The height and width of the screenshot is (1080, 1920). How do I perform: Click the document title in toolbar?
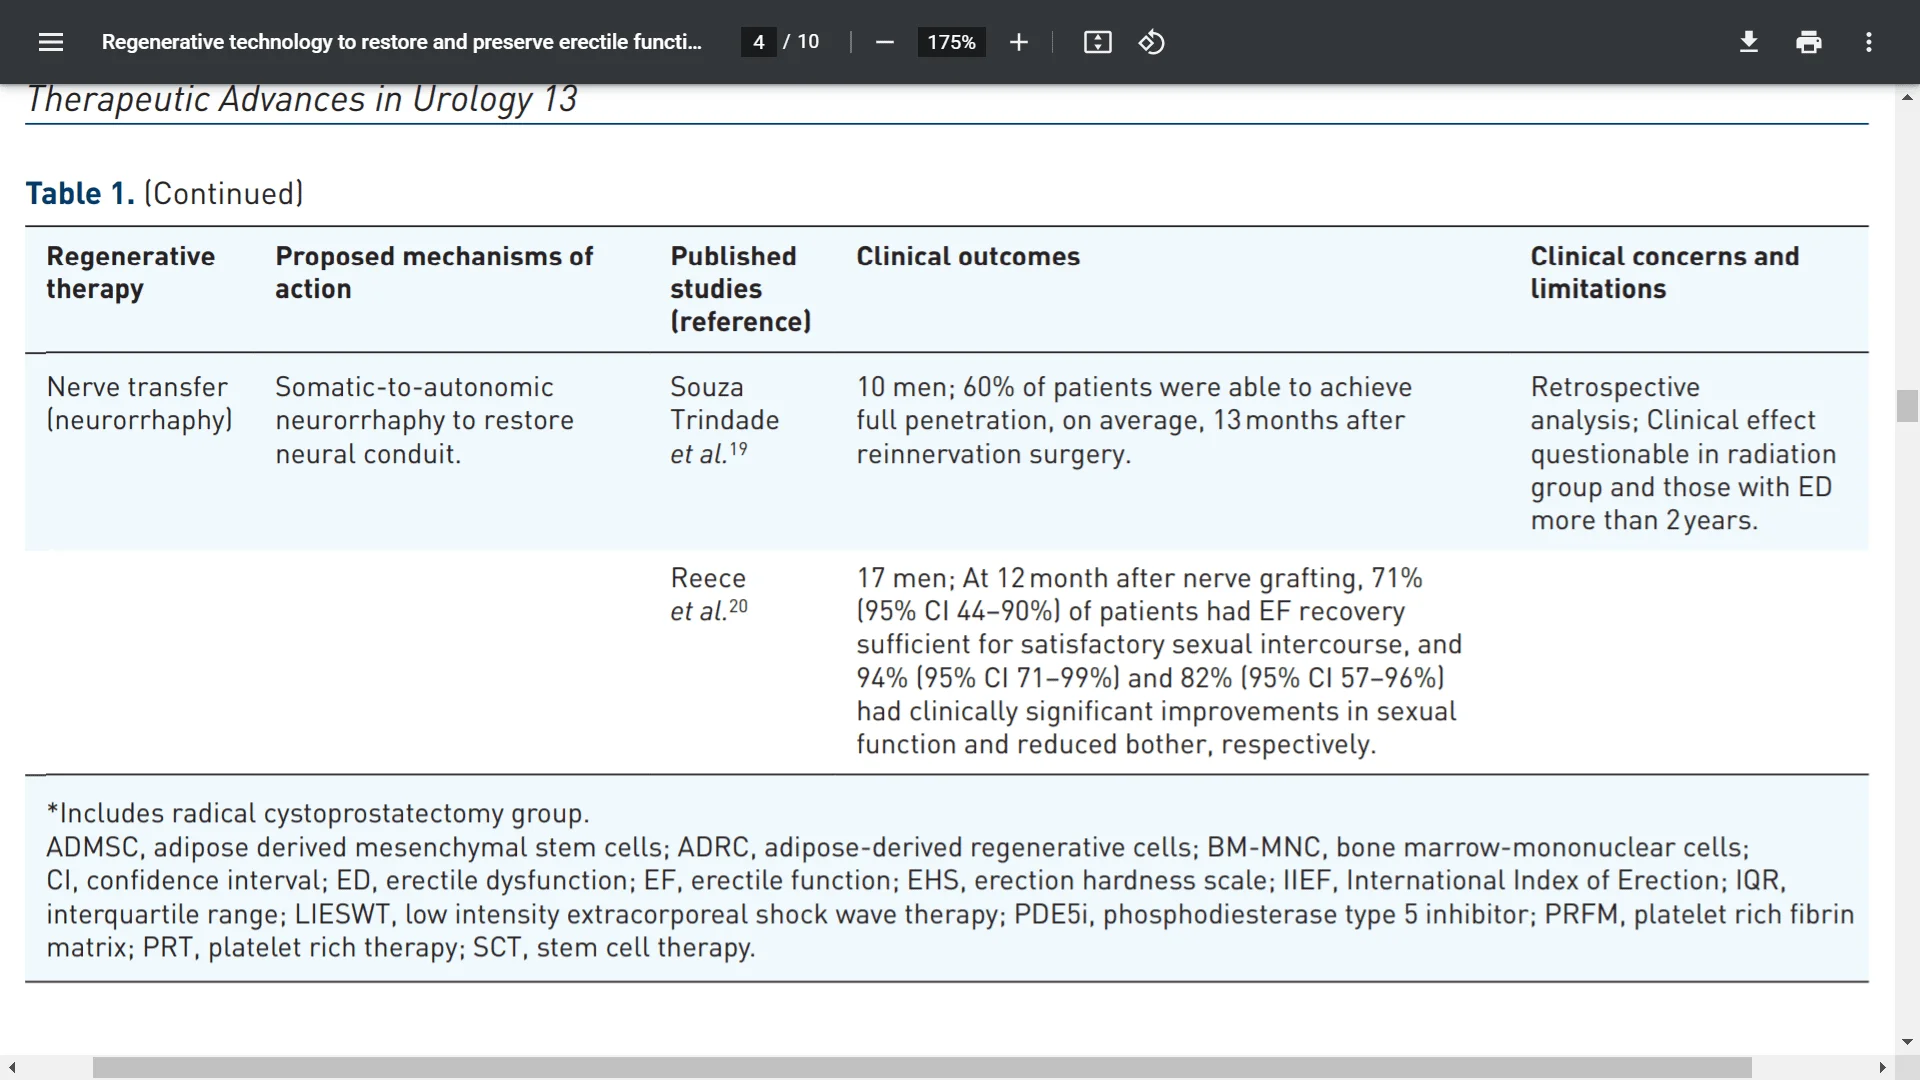pyautogui.click(x=402, y=42)
